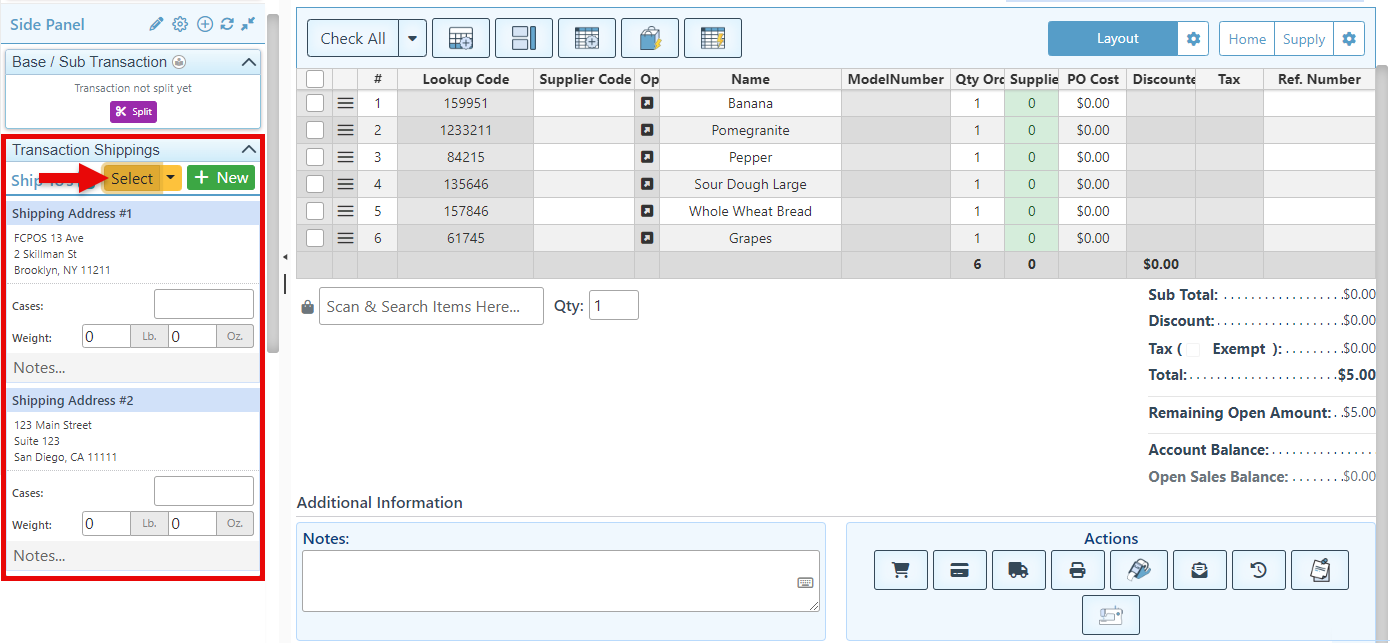Click the shopping cart action icon

tap(900, 570)
